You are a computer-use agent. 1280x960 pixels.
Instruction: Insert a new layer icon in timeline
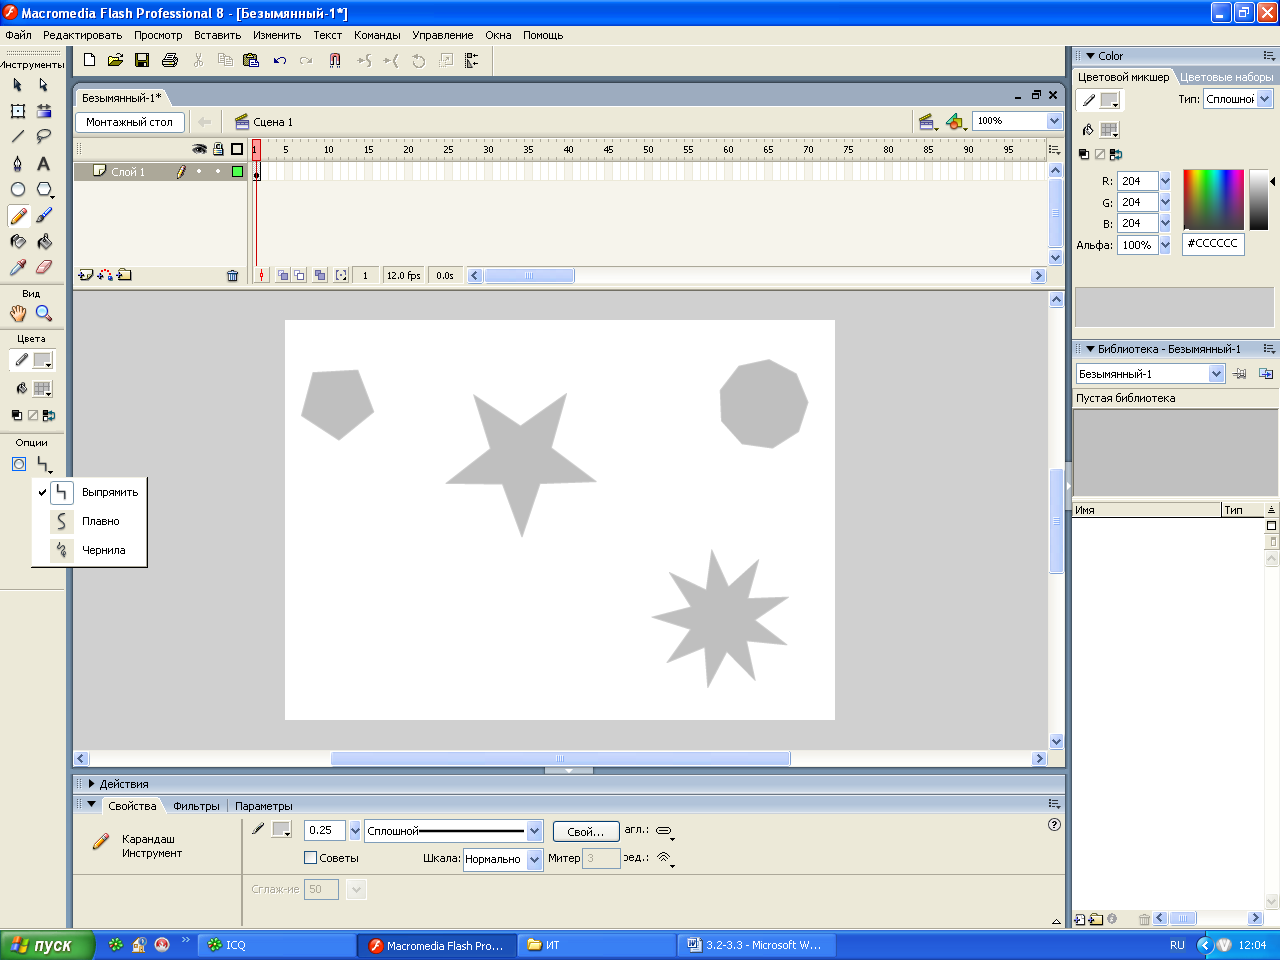click(86, 275)
